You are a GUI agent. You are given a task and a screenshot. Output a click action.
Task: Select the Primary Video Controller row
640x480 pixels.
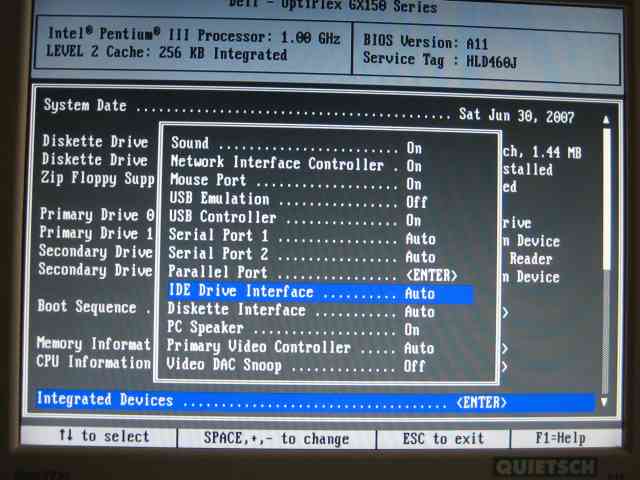coord(300,347)
